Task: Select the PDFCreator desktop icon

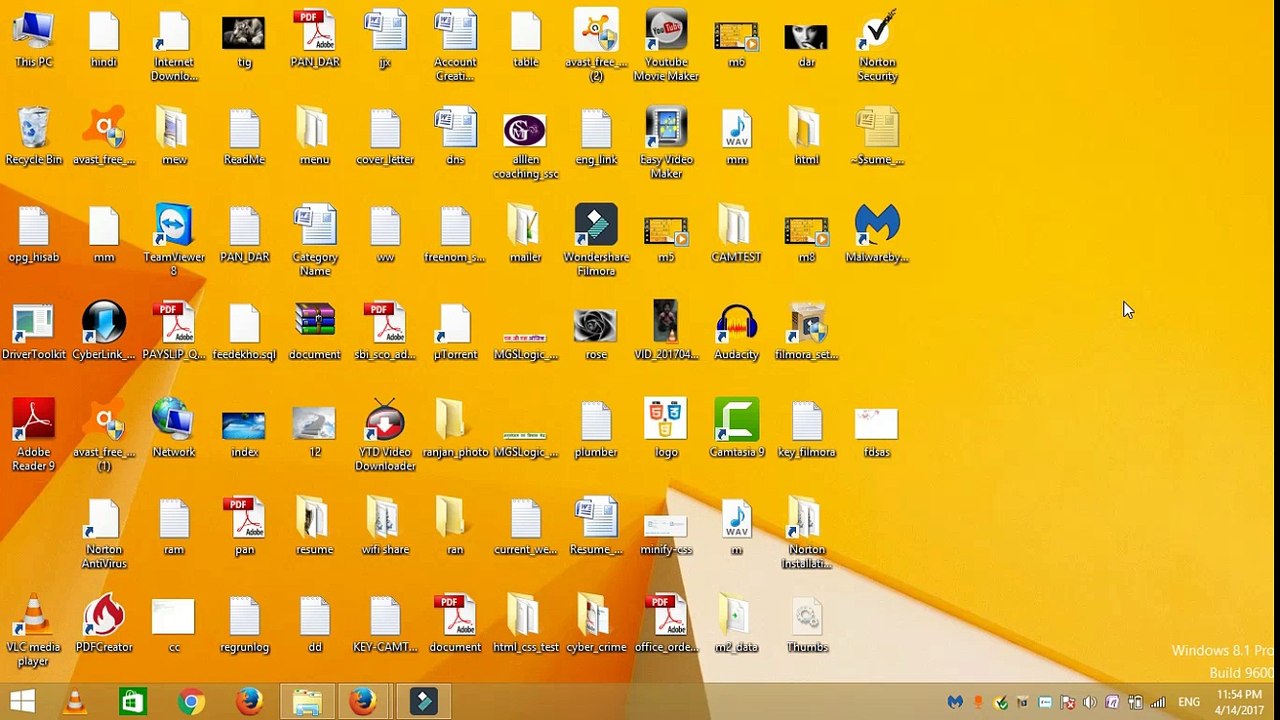Action: point(104,623)
